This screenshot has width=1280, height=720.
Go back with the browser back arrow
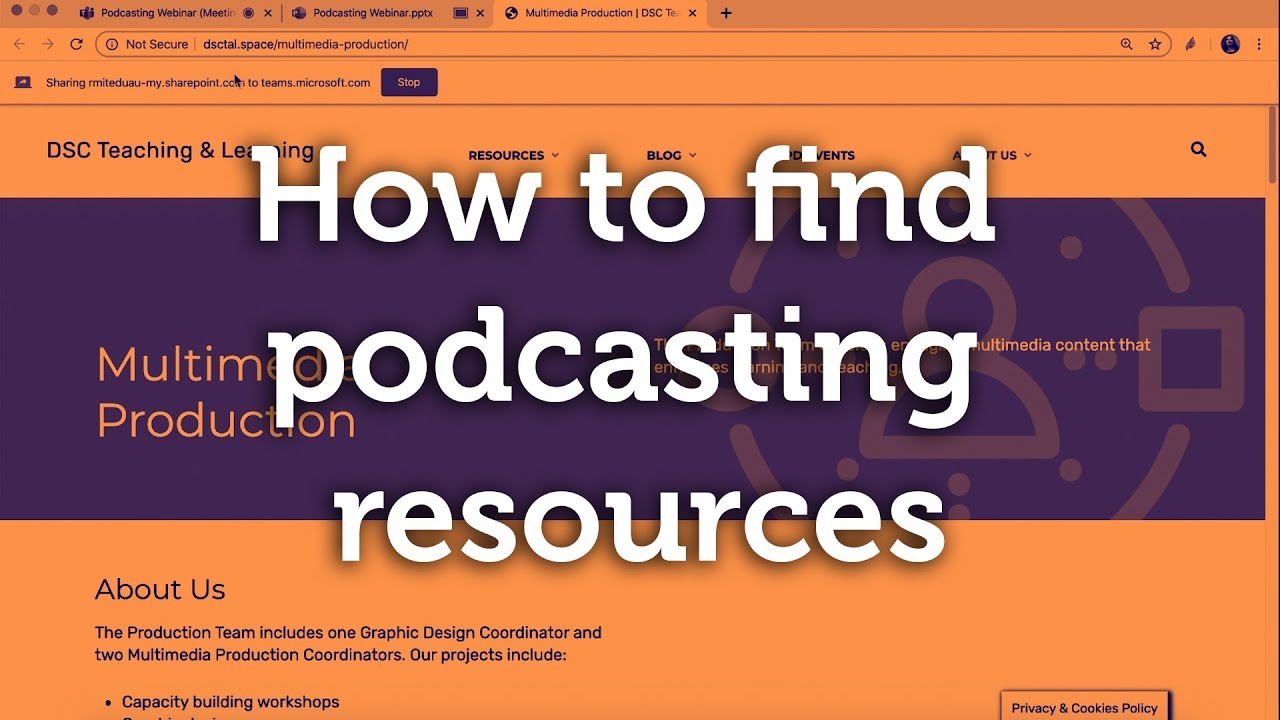[x=19, y=44]
